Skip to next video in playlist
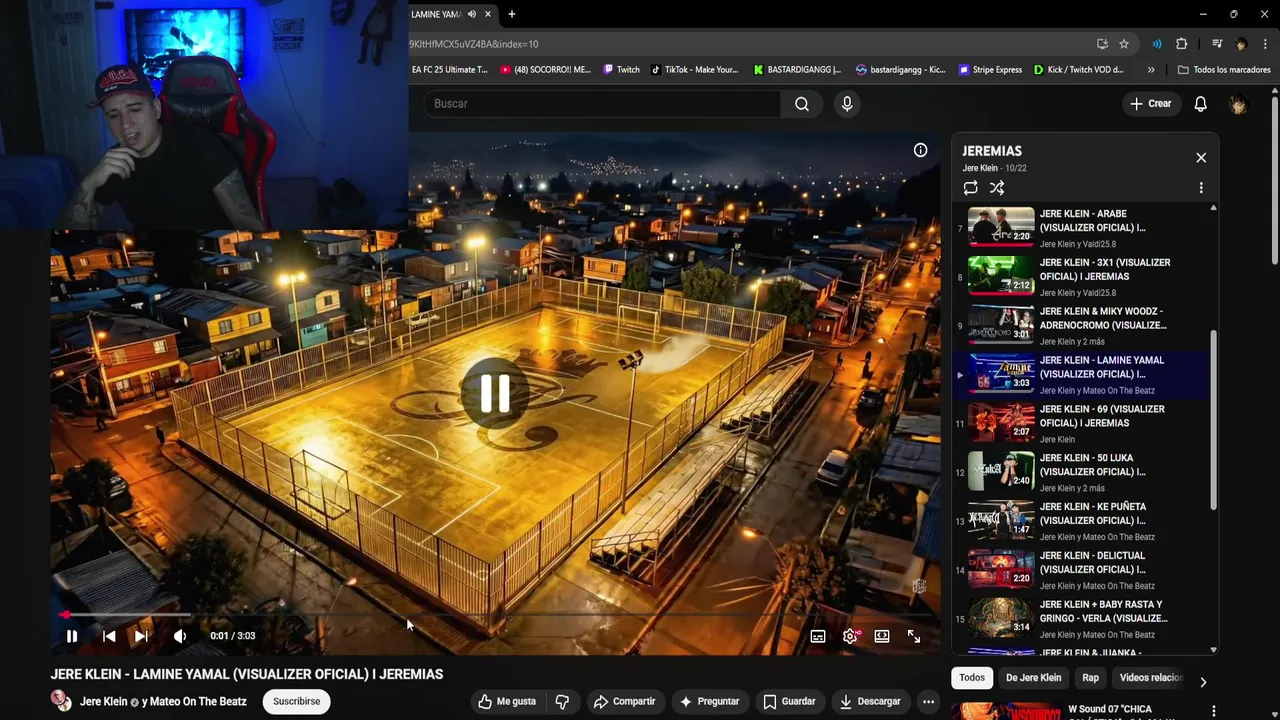The width and height of the screenshot is (1280, 720). 141,636
